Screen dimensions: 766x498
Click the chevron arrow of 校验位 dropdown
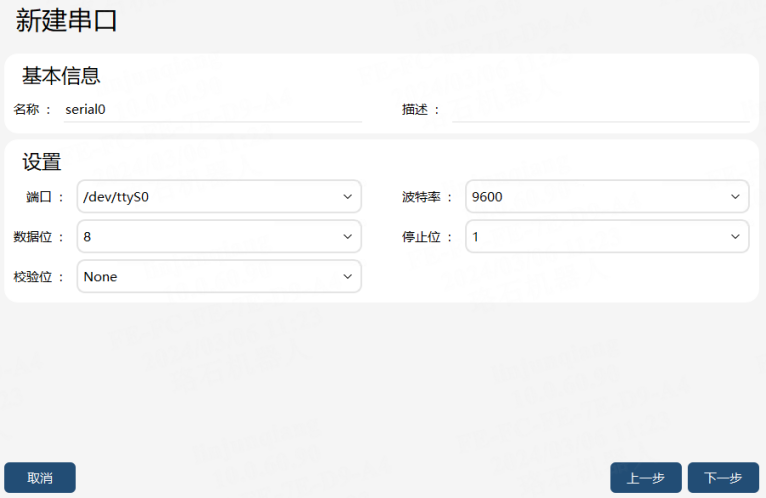pyautogui.click(x=347, y=277)
